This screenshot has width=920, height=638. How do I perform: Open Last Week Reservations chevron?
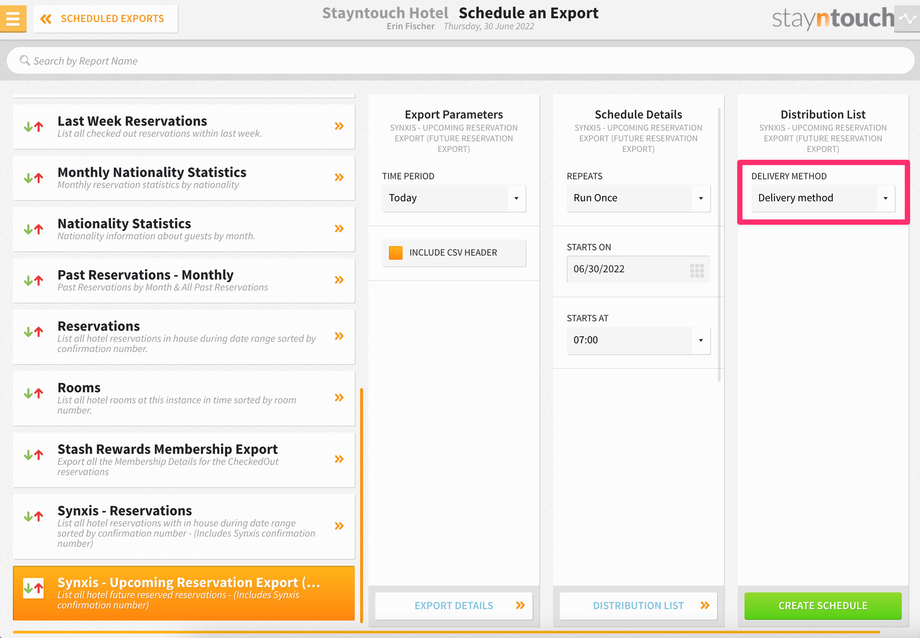[339, 126]
